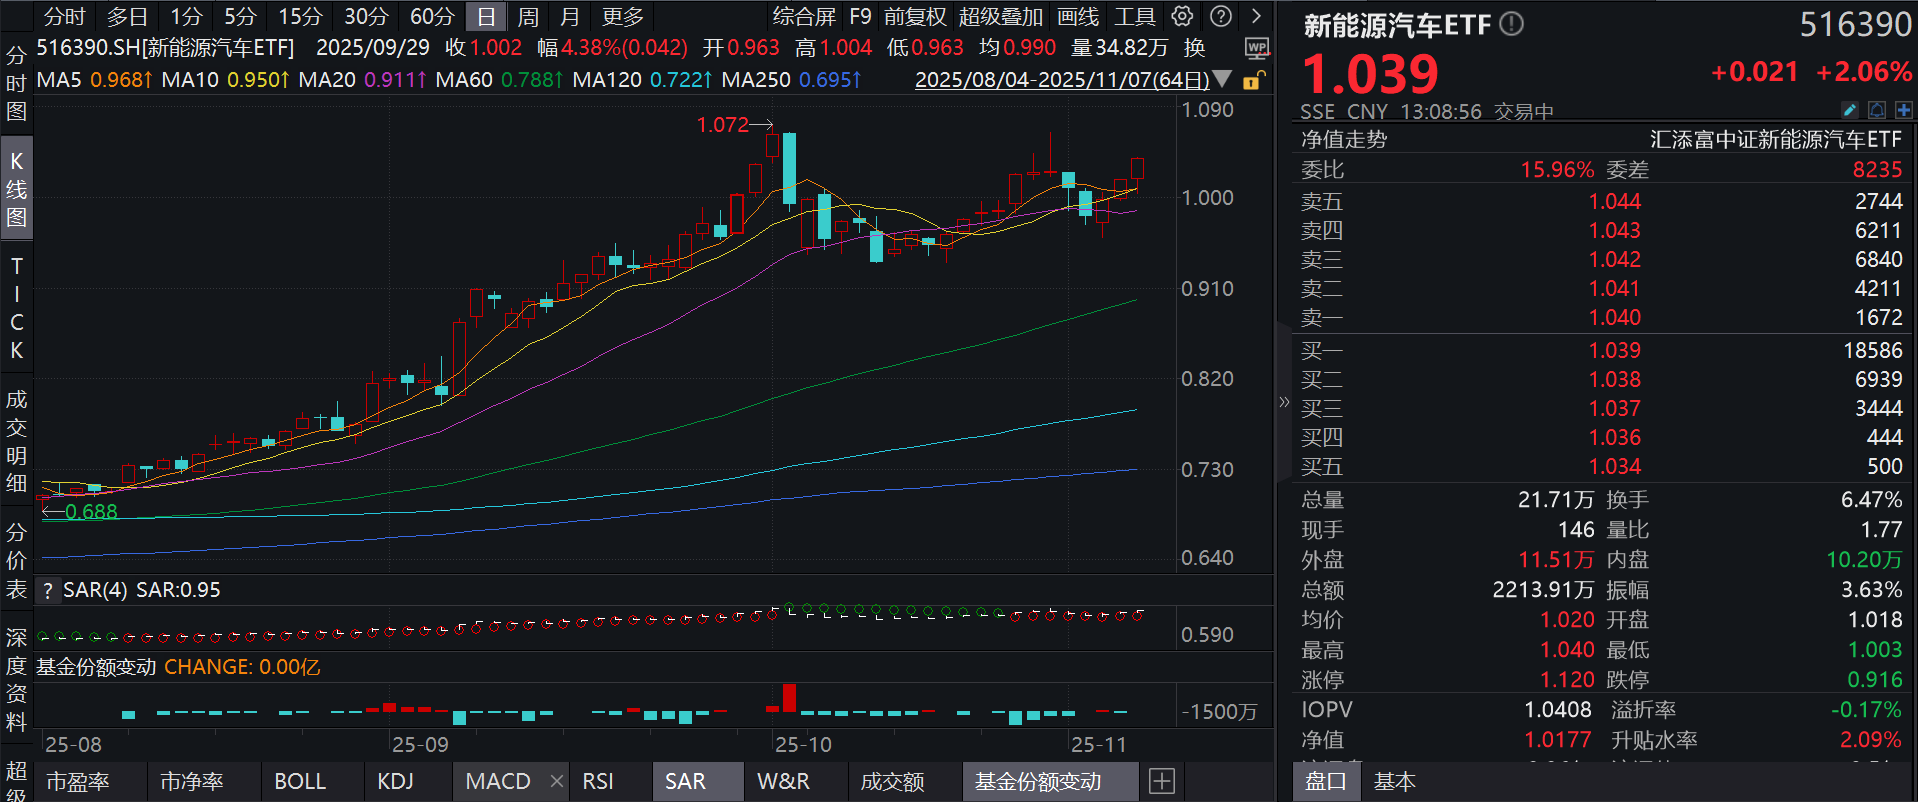Click the info icon beside 新能源汽车ETF
This screenshot has height=802, width=1918.
click(1512, 24)
